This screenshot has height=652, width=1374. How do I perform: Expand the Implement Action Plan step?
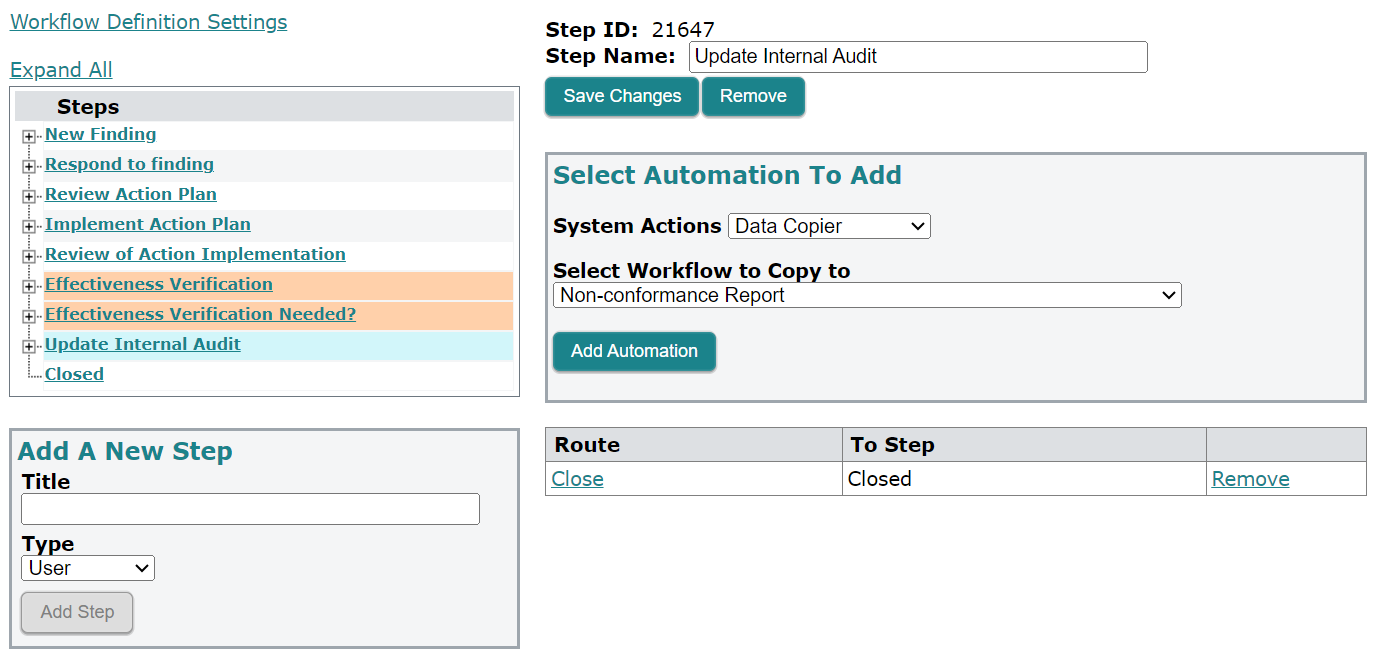[29, 225]
